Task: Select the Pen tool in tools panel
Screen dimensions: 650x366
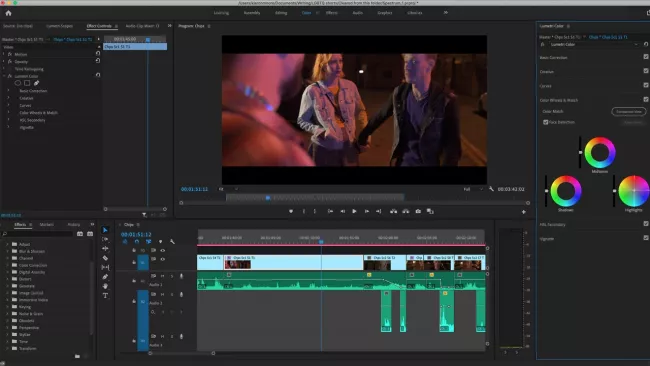Action: [105, 276]
